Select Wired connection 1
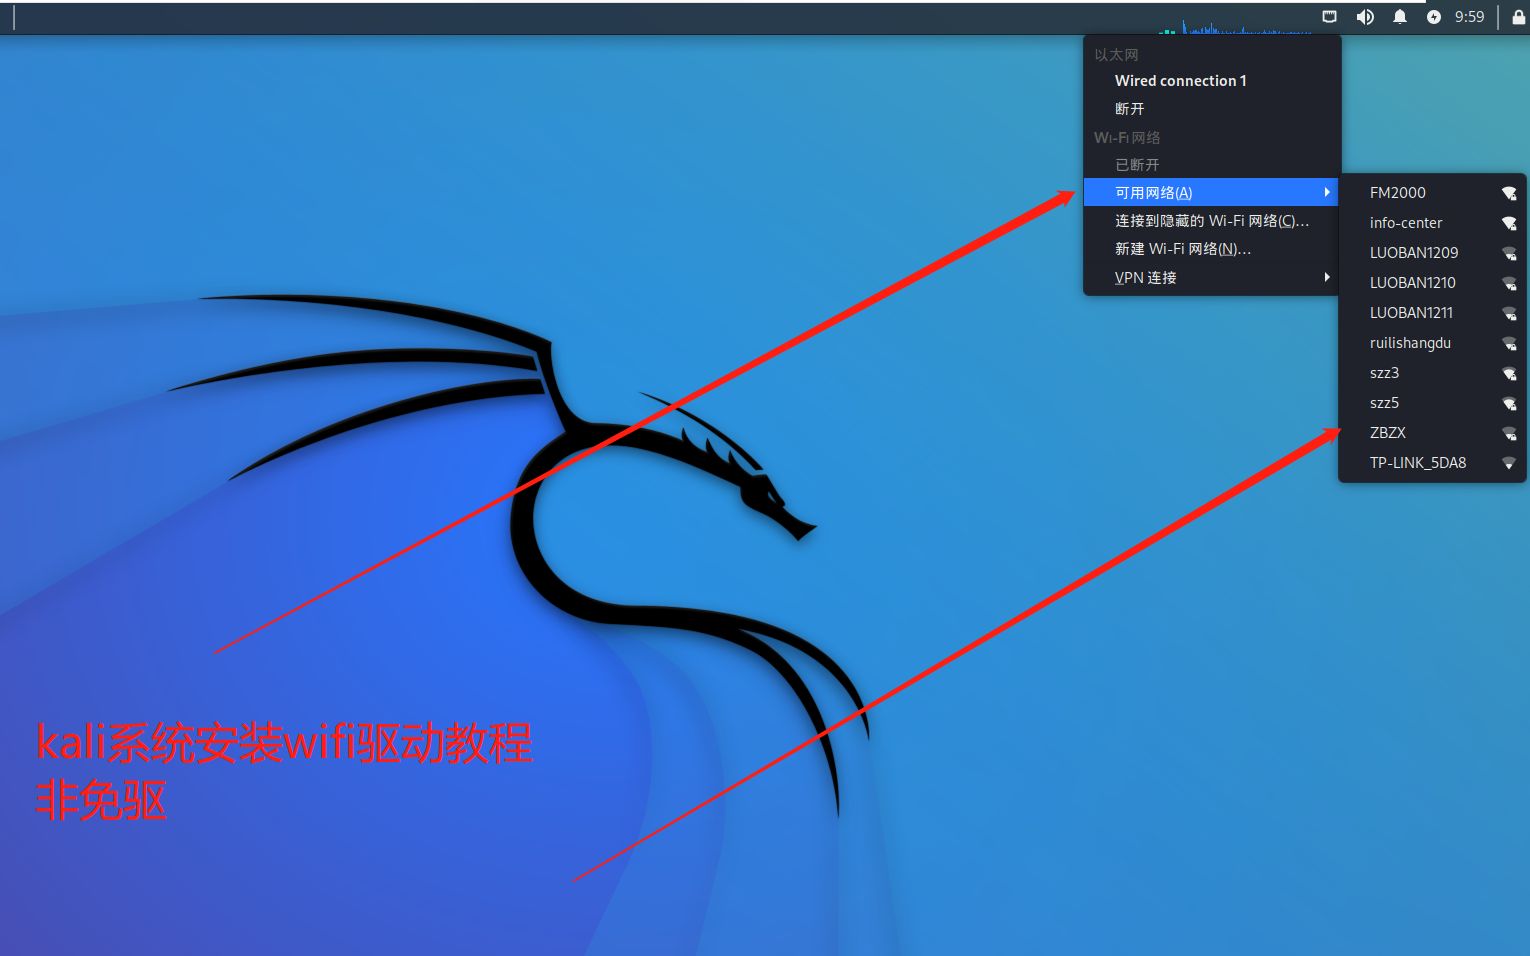Image resolution: width=1530 pixels, height=956 pixels. click(x=1212, y=81)
